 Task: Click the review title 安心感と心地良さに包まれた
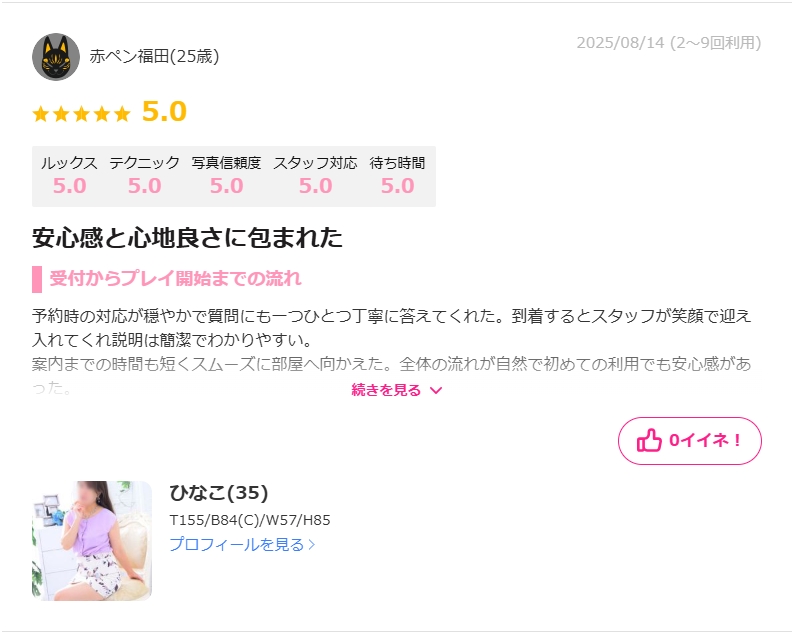(187, 238)
